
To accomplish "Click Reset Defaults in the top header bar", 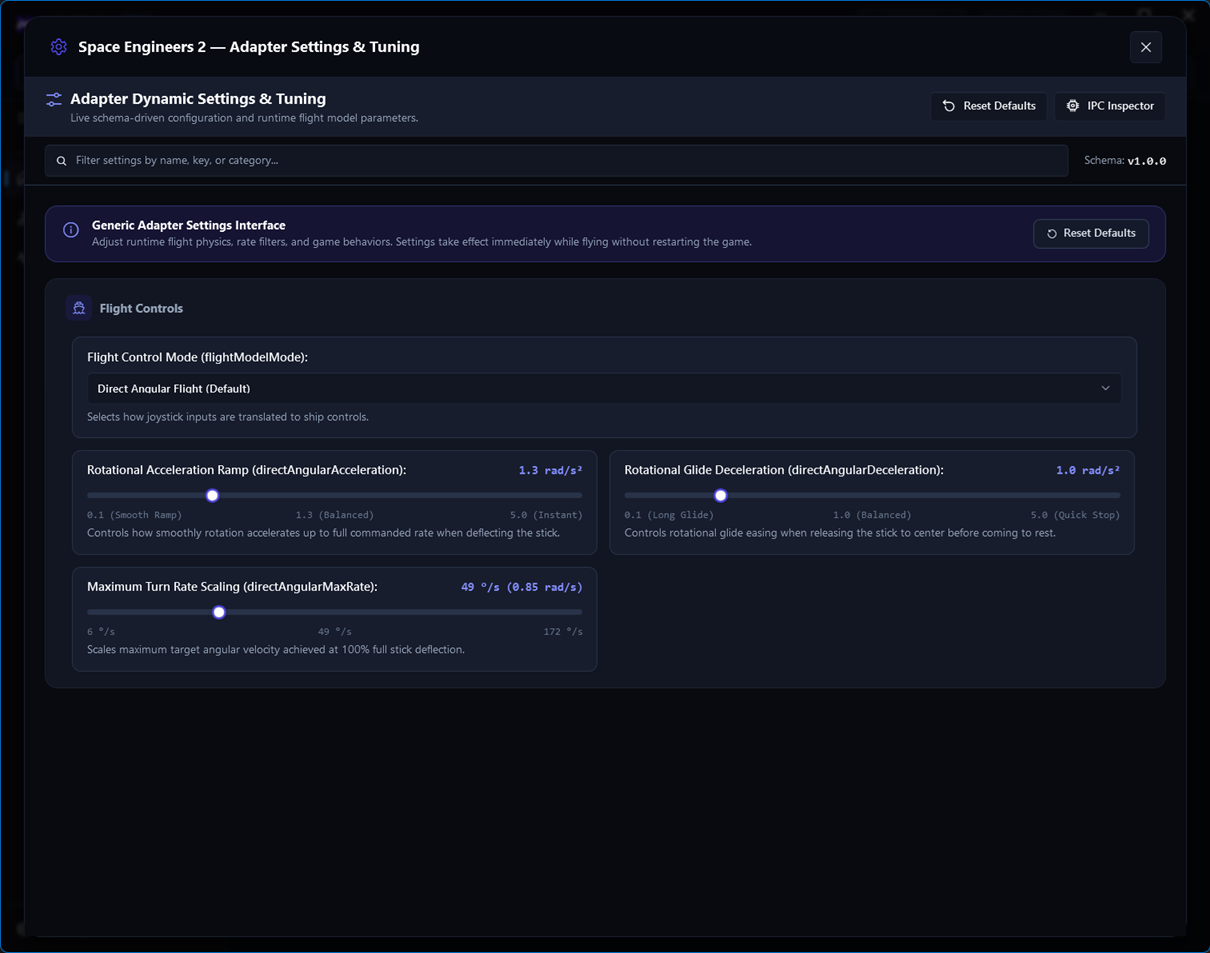I will pos(989,106).
